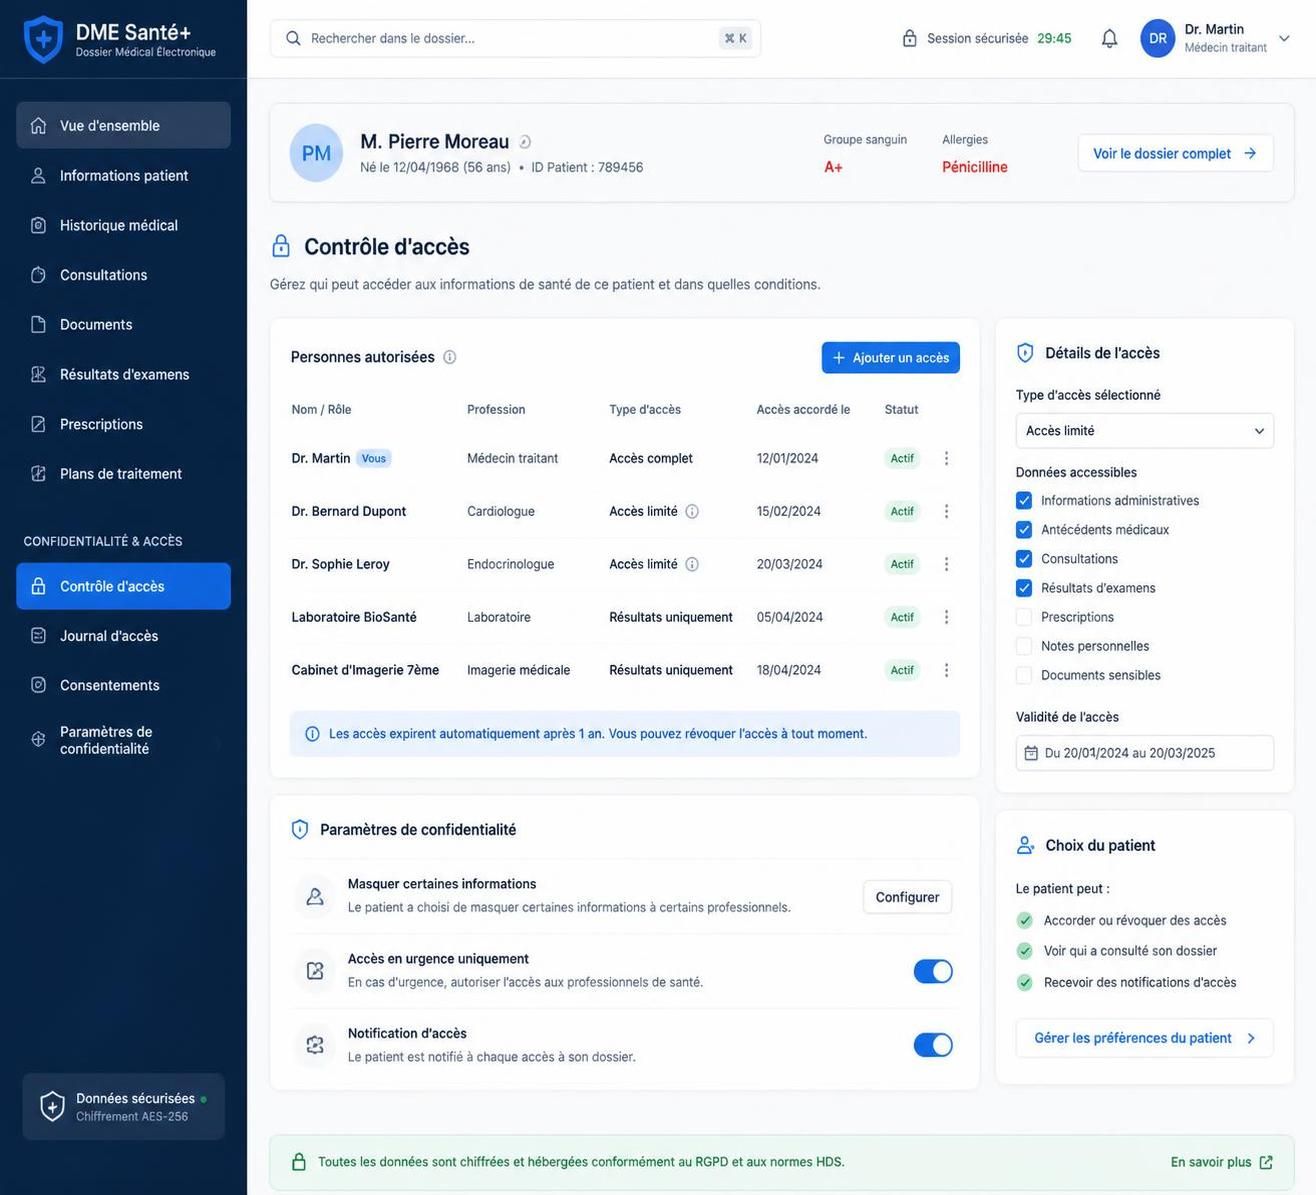Toggle off Accès en urgence uniquement switch

933,971
